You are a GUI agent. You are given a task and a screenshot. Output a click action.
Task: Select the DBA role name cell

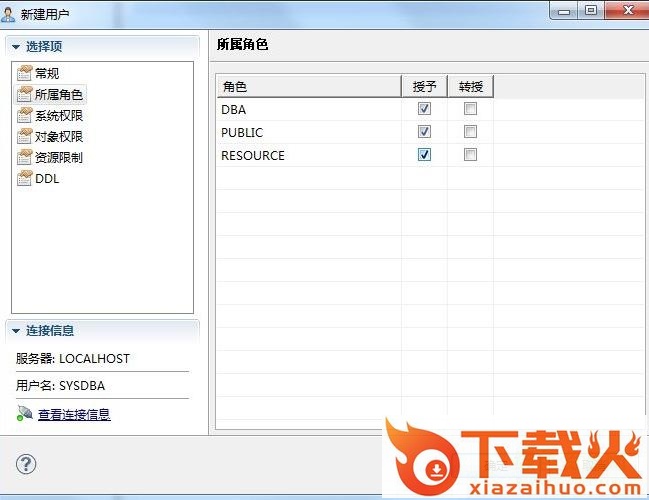[309, 110]
